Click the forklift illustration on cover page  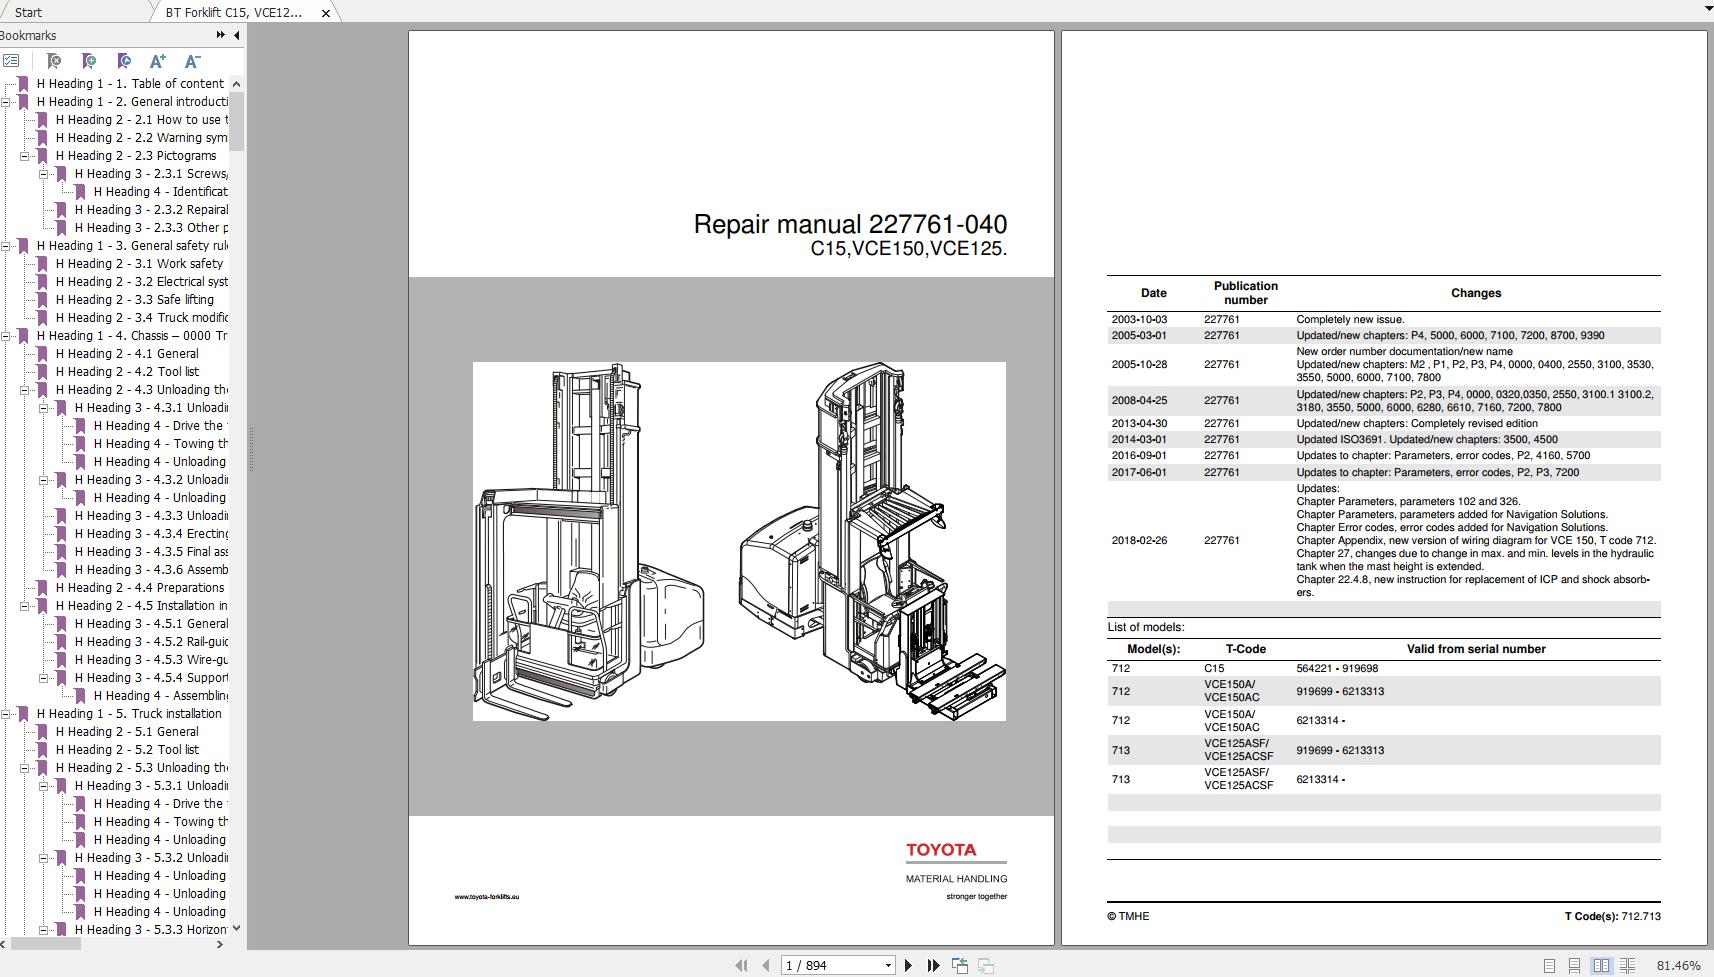click(739, 541)
